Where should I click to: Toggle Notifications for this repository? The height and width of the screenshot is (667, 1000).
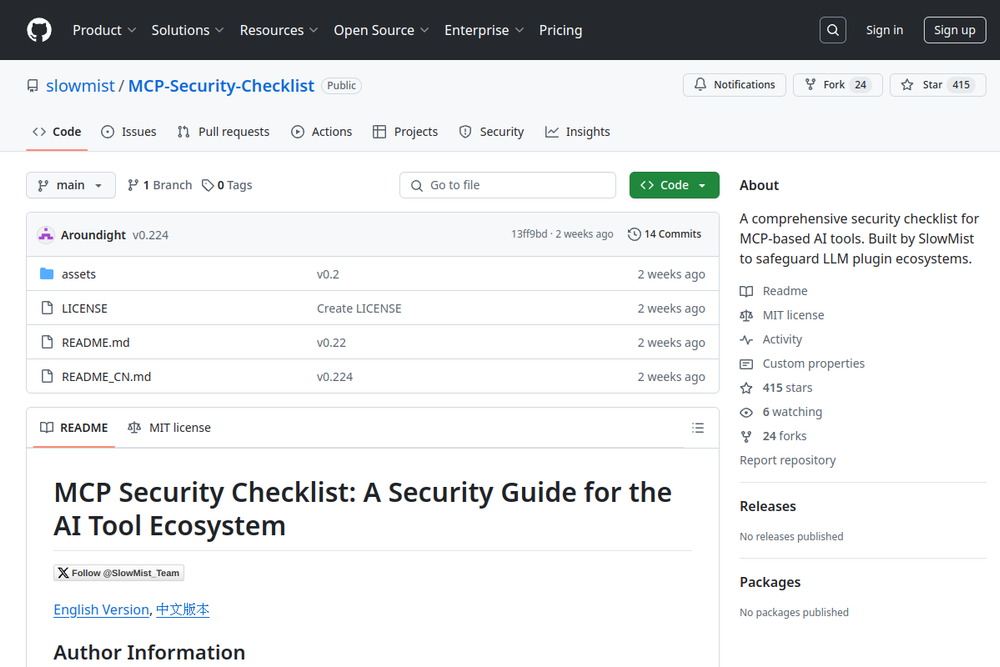click(x=735, y=85)
